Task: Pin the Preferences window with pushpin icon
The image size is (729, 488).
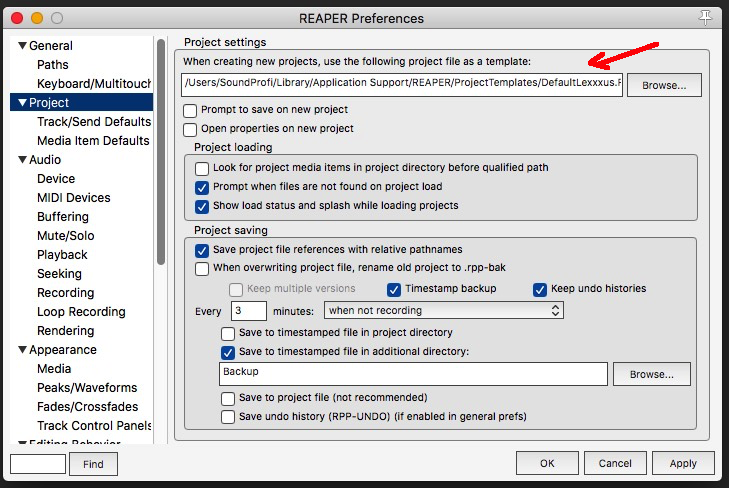Action: (x=705, y=18)
